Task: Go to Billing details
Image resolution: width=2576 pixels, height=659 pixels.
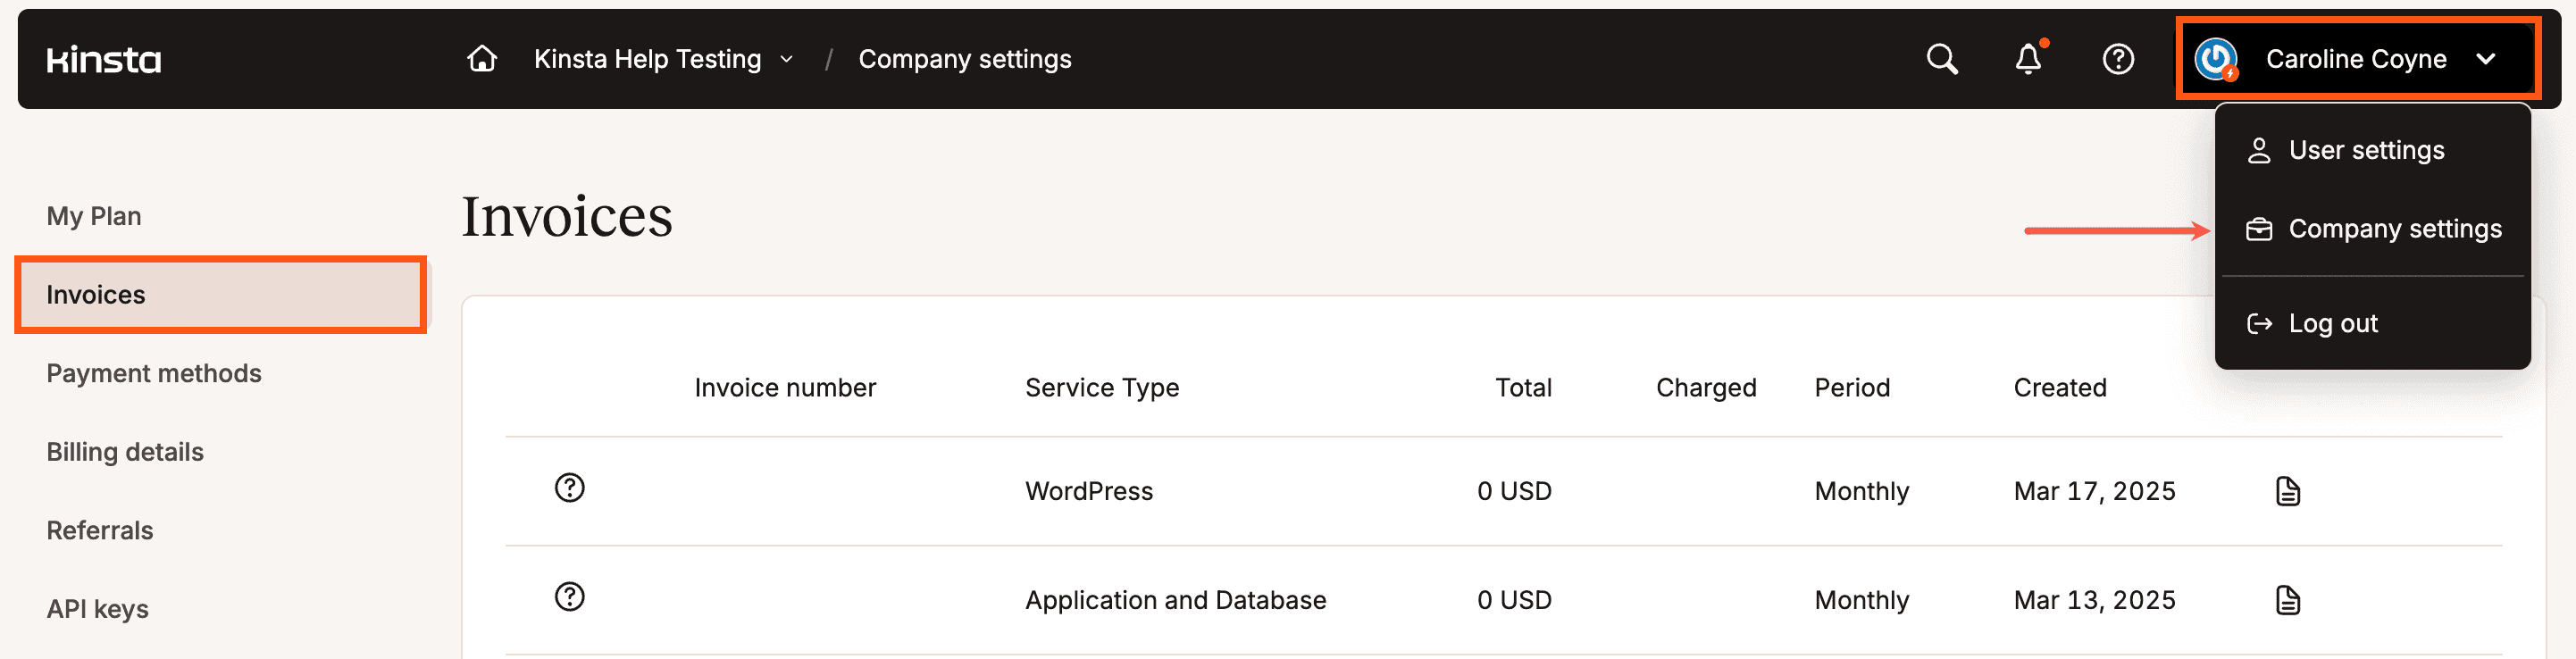Action: click(x=125, y=452)
